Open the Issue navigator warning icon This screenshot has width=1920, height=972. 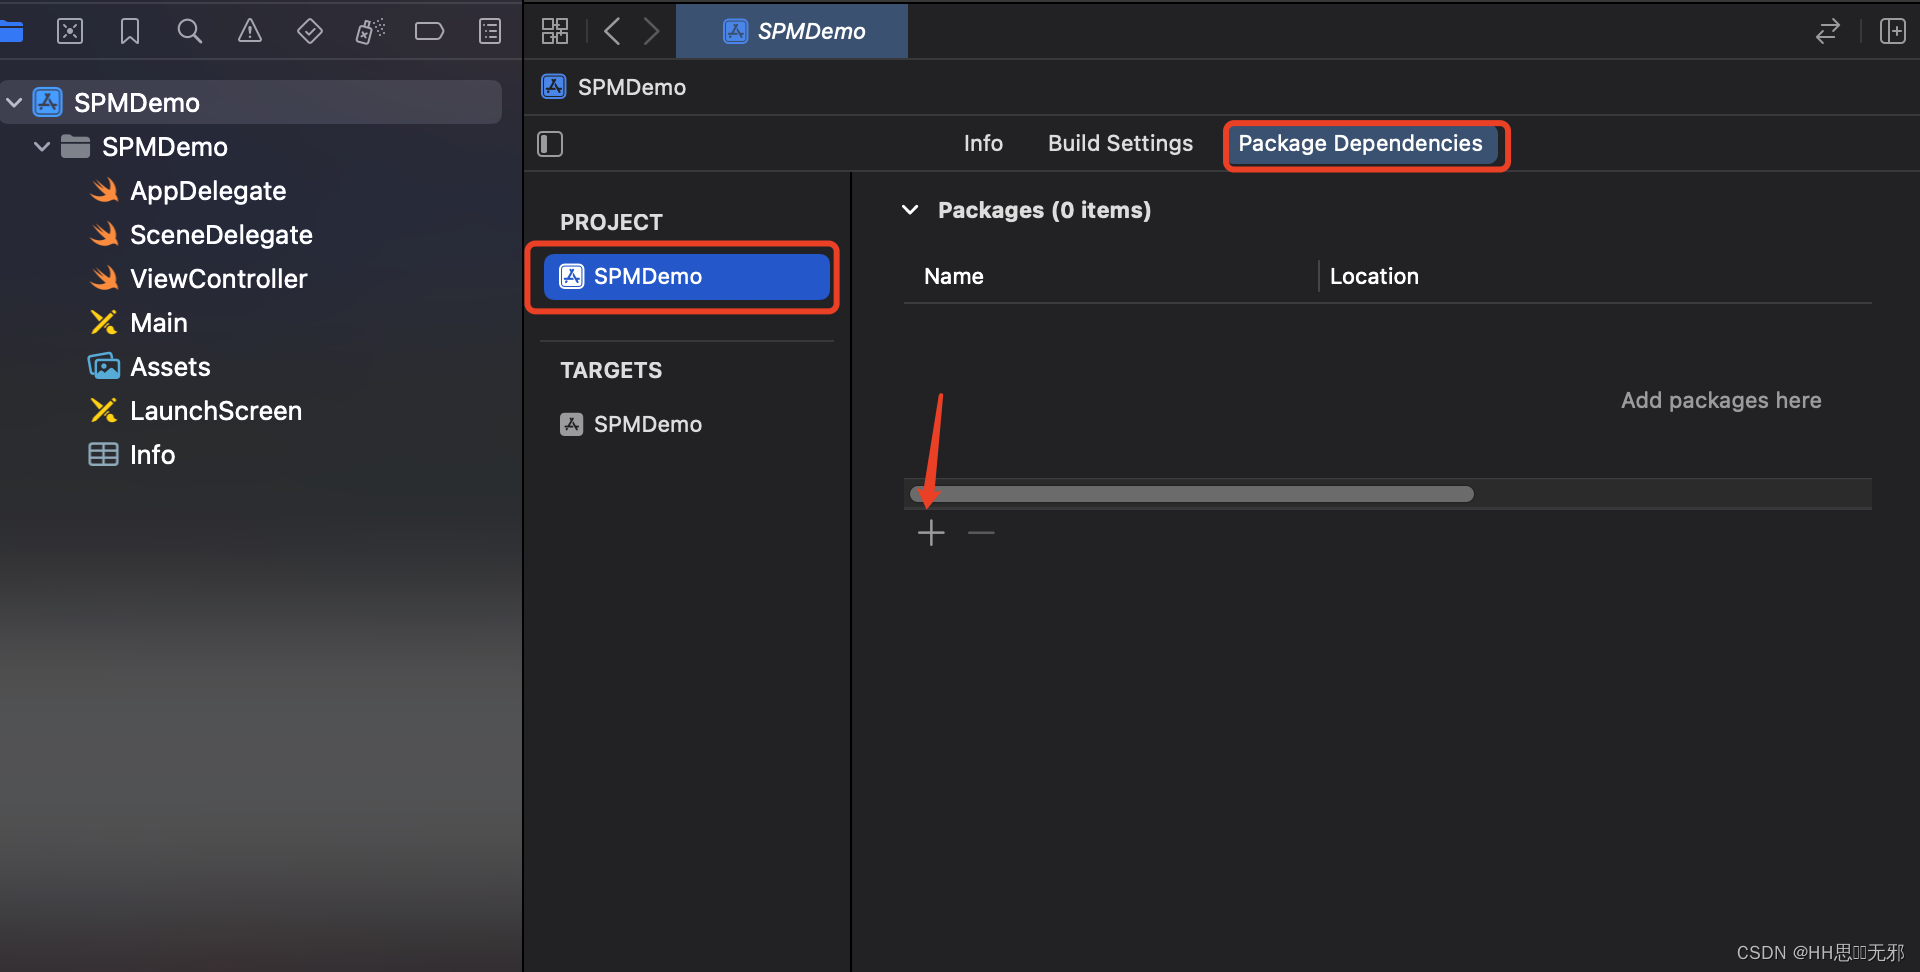[x=250, y=31]
